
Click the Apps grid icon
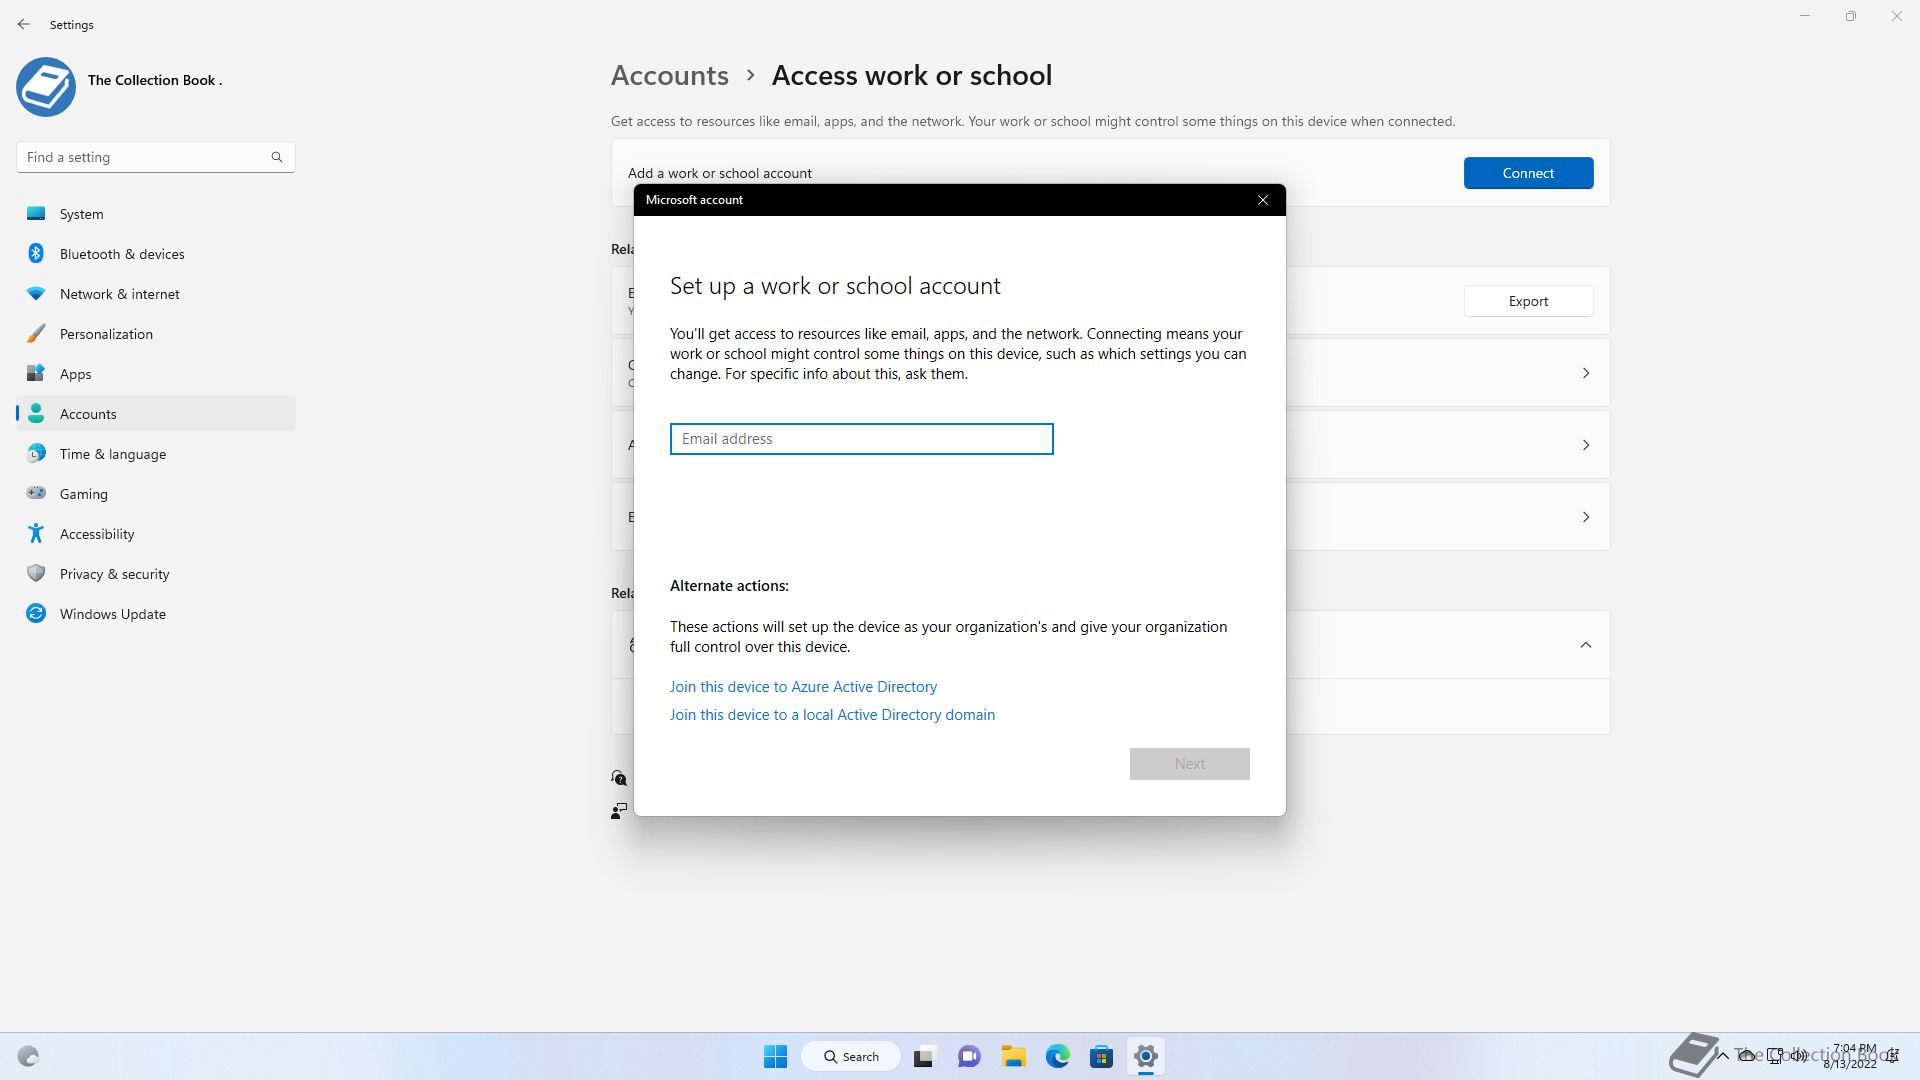tap(36, 373)
